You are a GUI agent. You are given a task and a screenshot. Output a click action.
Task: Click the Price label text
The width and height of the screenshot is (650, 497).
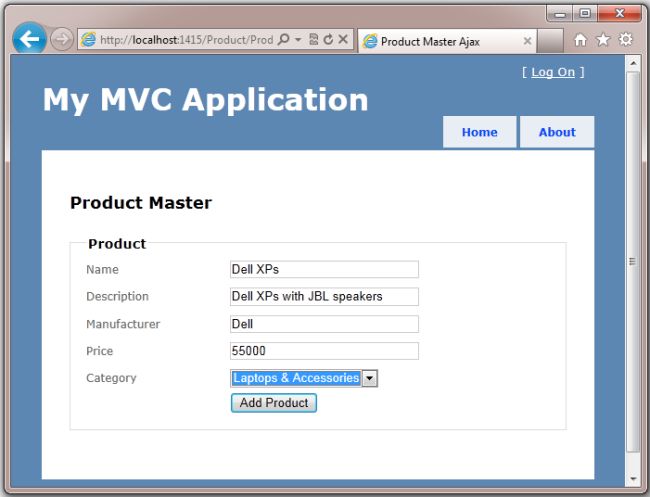point(99,351)
